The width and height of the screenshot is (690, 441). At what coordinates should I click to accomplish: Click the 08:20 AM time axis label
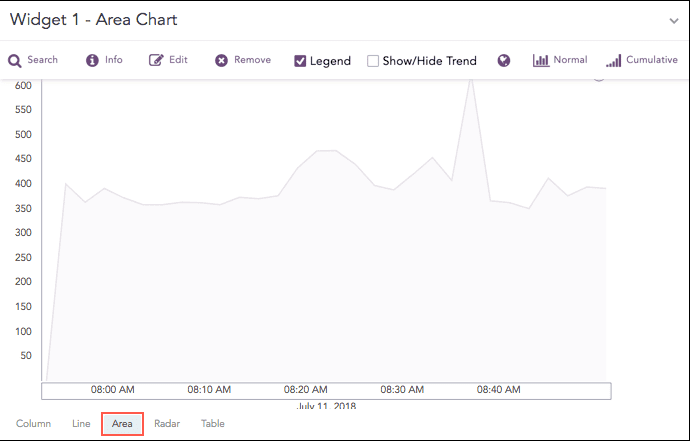(x=306, y=390)
